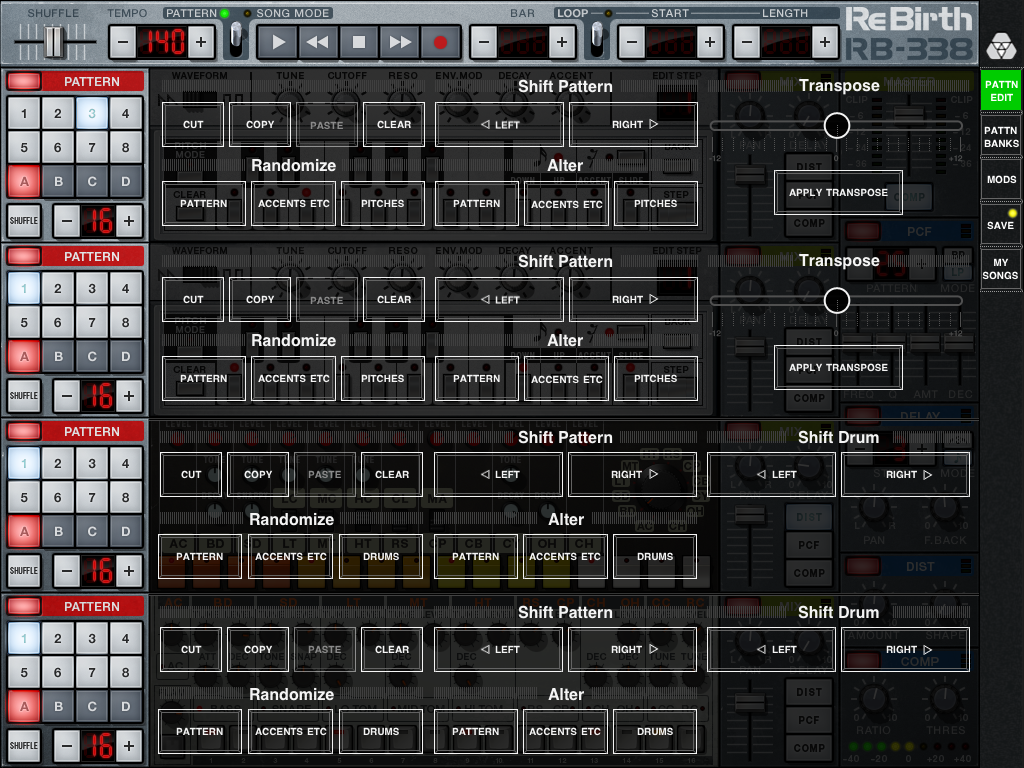This screenshot has width=1024, height=768.
Task: Shift Drum RIGHT in third row
Action: point(906,475)
